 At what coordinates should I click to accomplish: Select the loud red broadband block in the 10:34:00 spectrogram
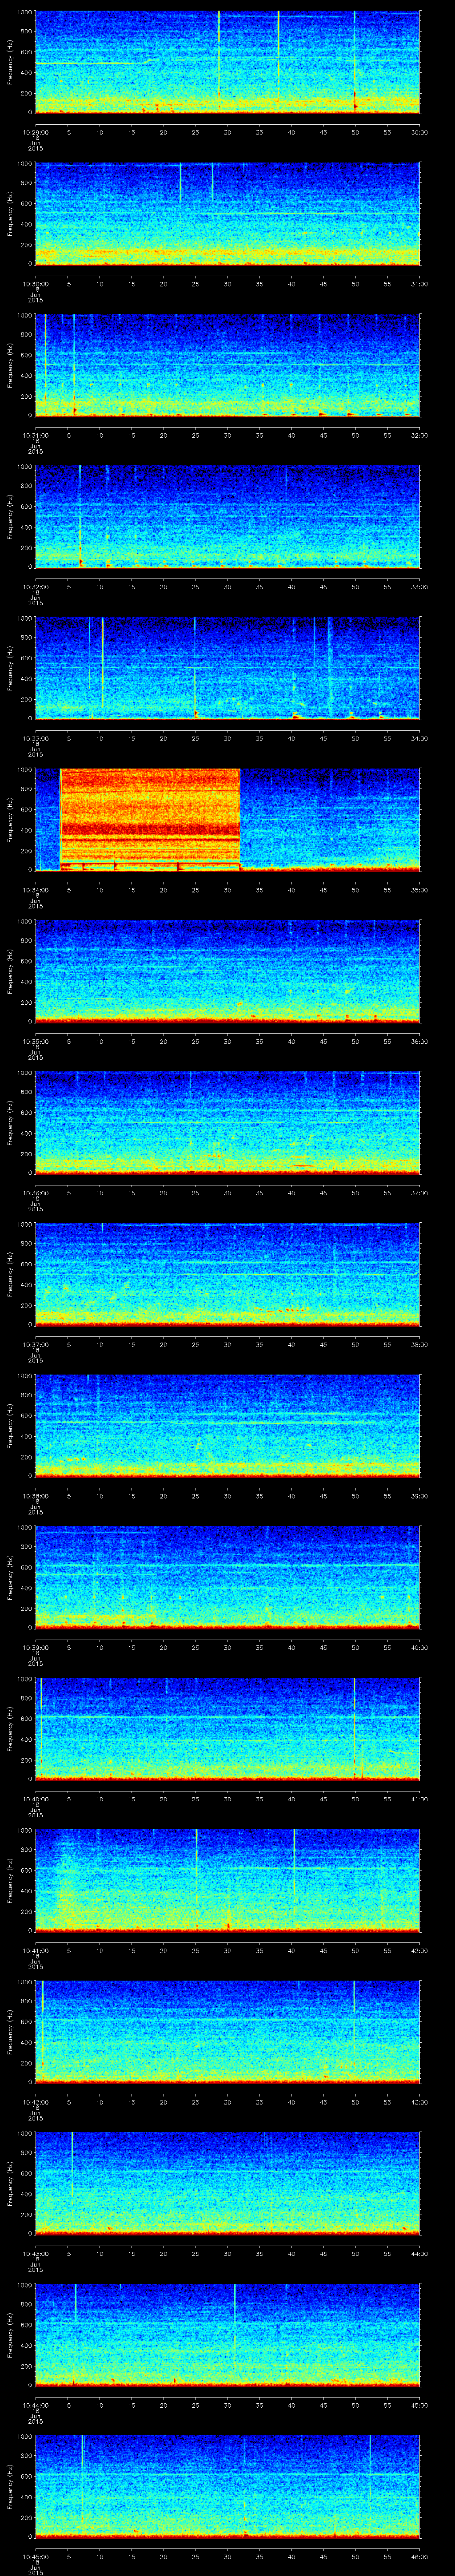(x=150, y=819)
